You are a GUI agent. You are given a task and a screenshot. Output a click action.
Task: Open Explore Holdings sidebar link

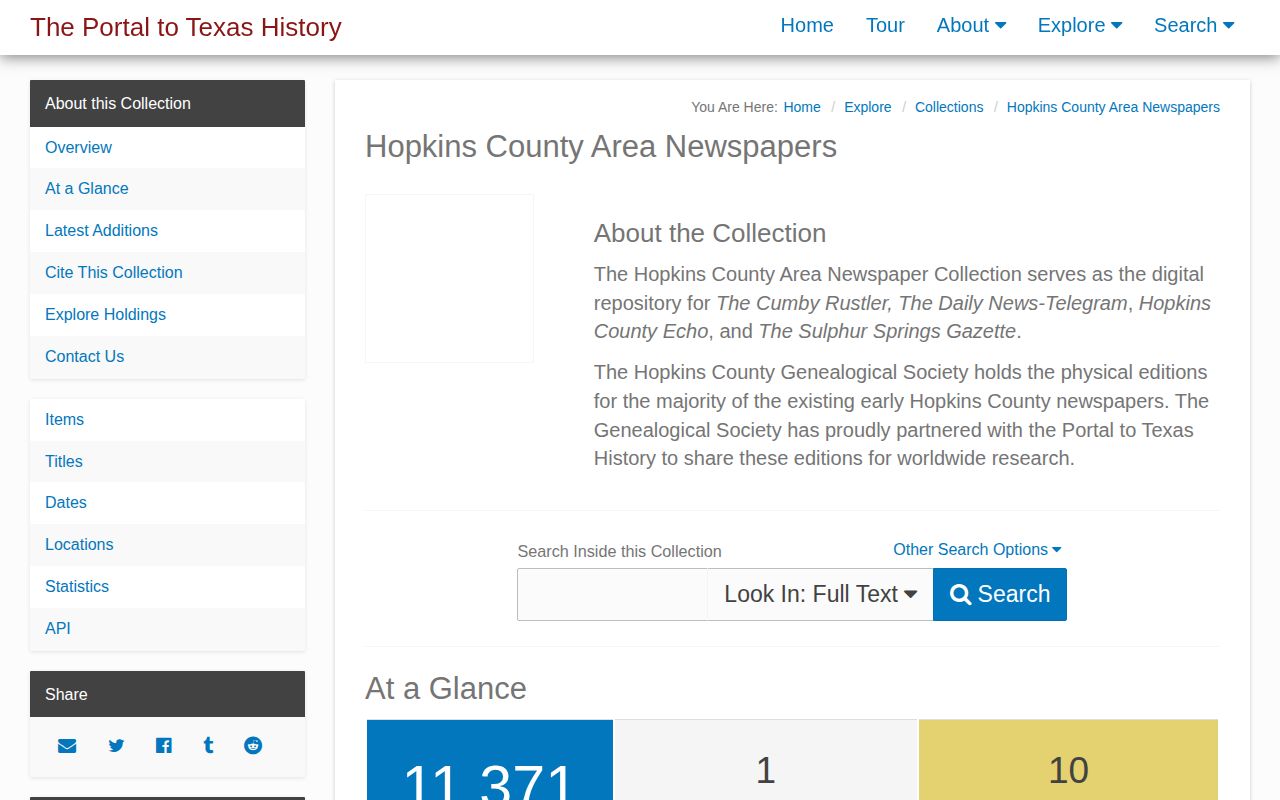point(167,314)
